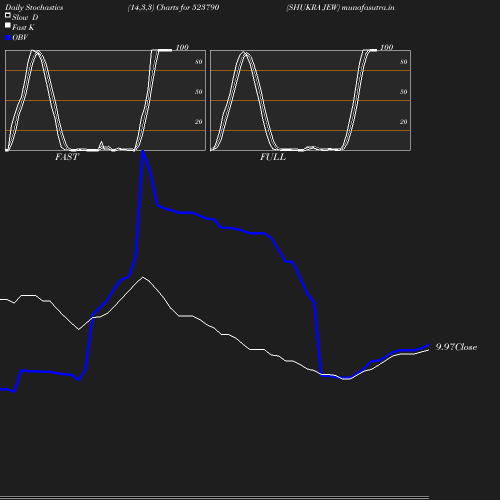Click the 20 level in FULL chart

(403, 122)
